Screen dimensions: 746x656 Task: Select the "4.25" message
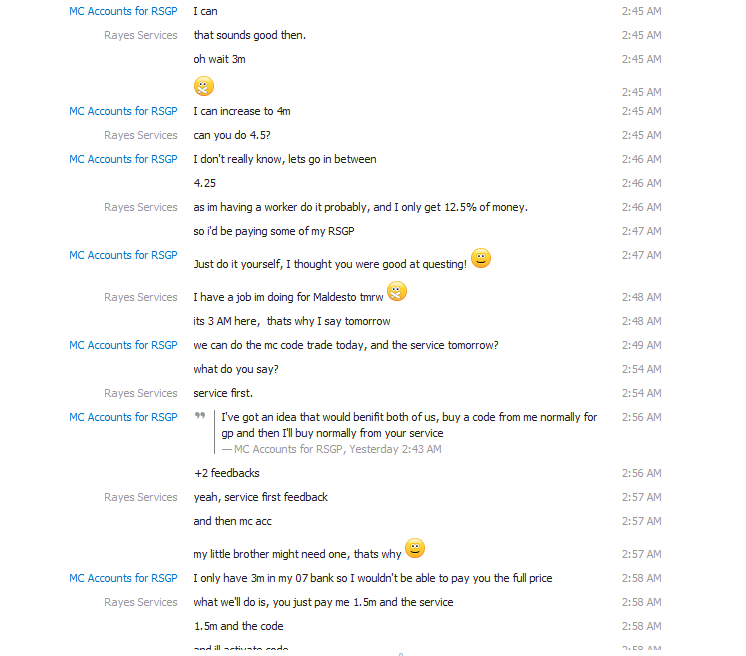[x=204, y=183]
